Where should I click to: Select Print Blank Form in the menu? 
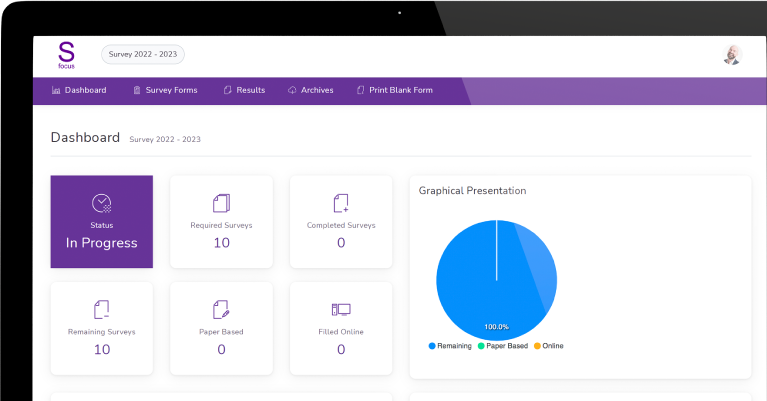[395, 90]
